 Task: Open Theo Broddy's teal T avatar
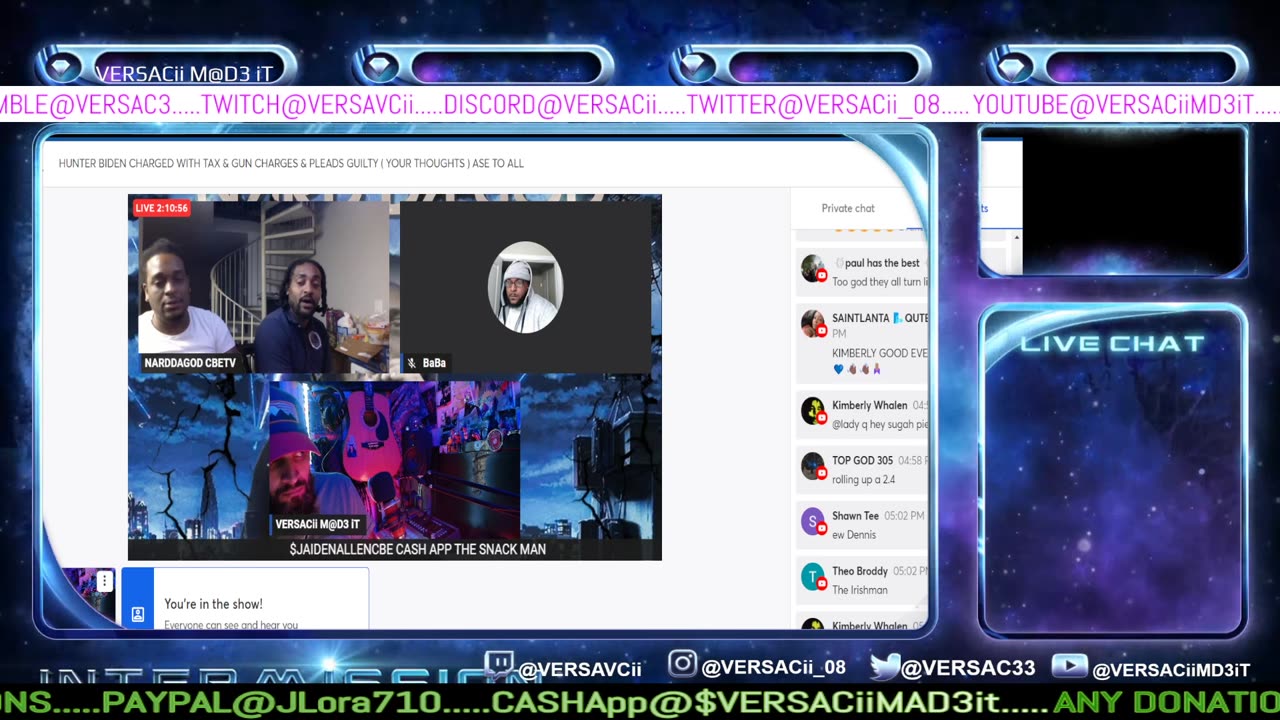(x=813, y=576)
